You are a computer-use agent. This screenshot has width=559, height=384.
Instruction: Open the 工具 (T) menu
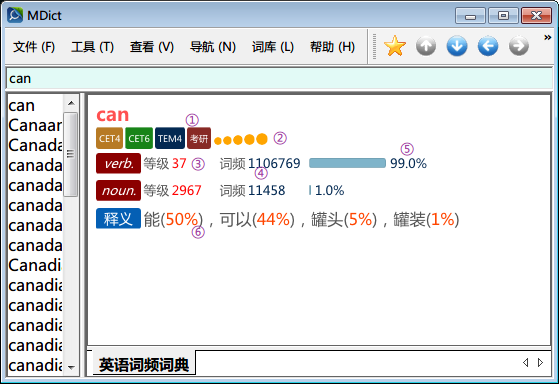[x=92, y=47]
